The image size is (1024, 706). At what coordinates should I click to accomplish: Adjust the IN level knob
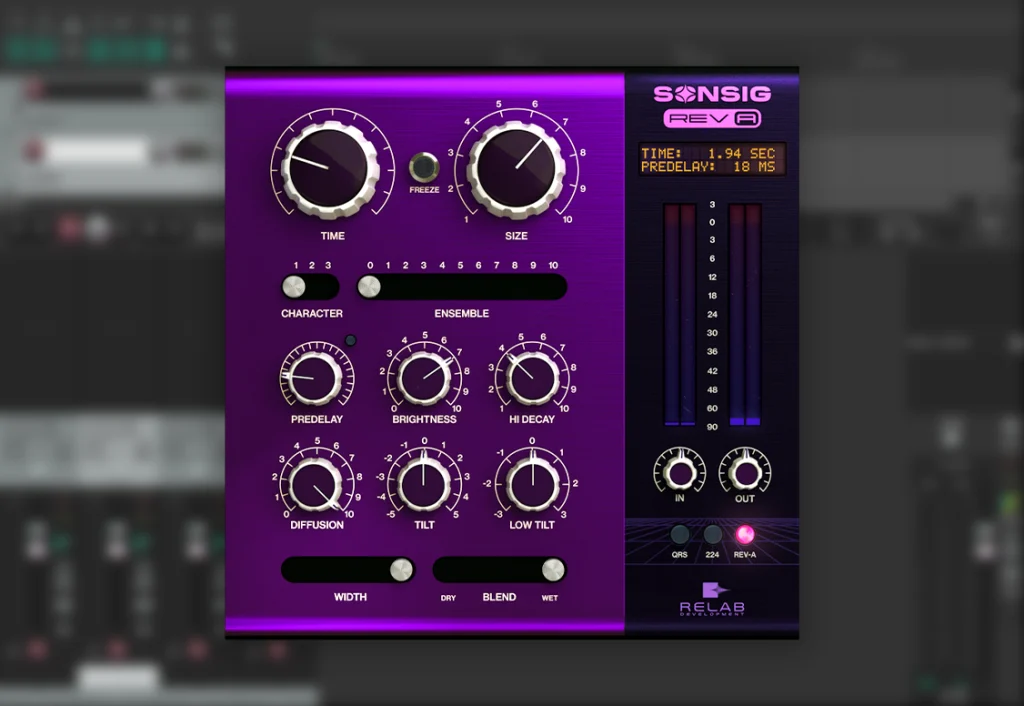tap(679, 472)
